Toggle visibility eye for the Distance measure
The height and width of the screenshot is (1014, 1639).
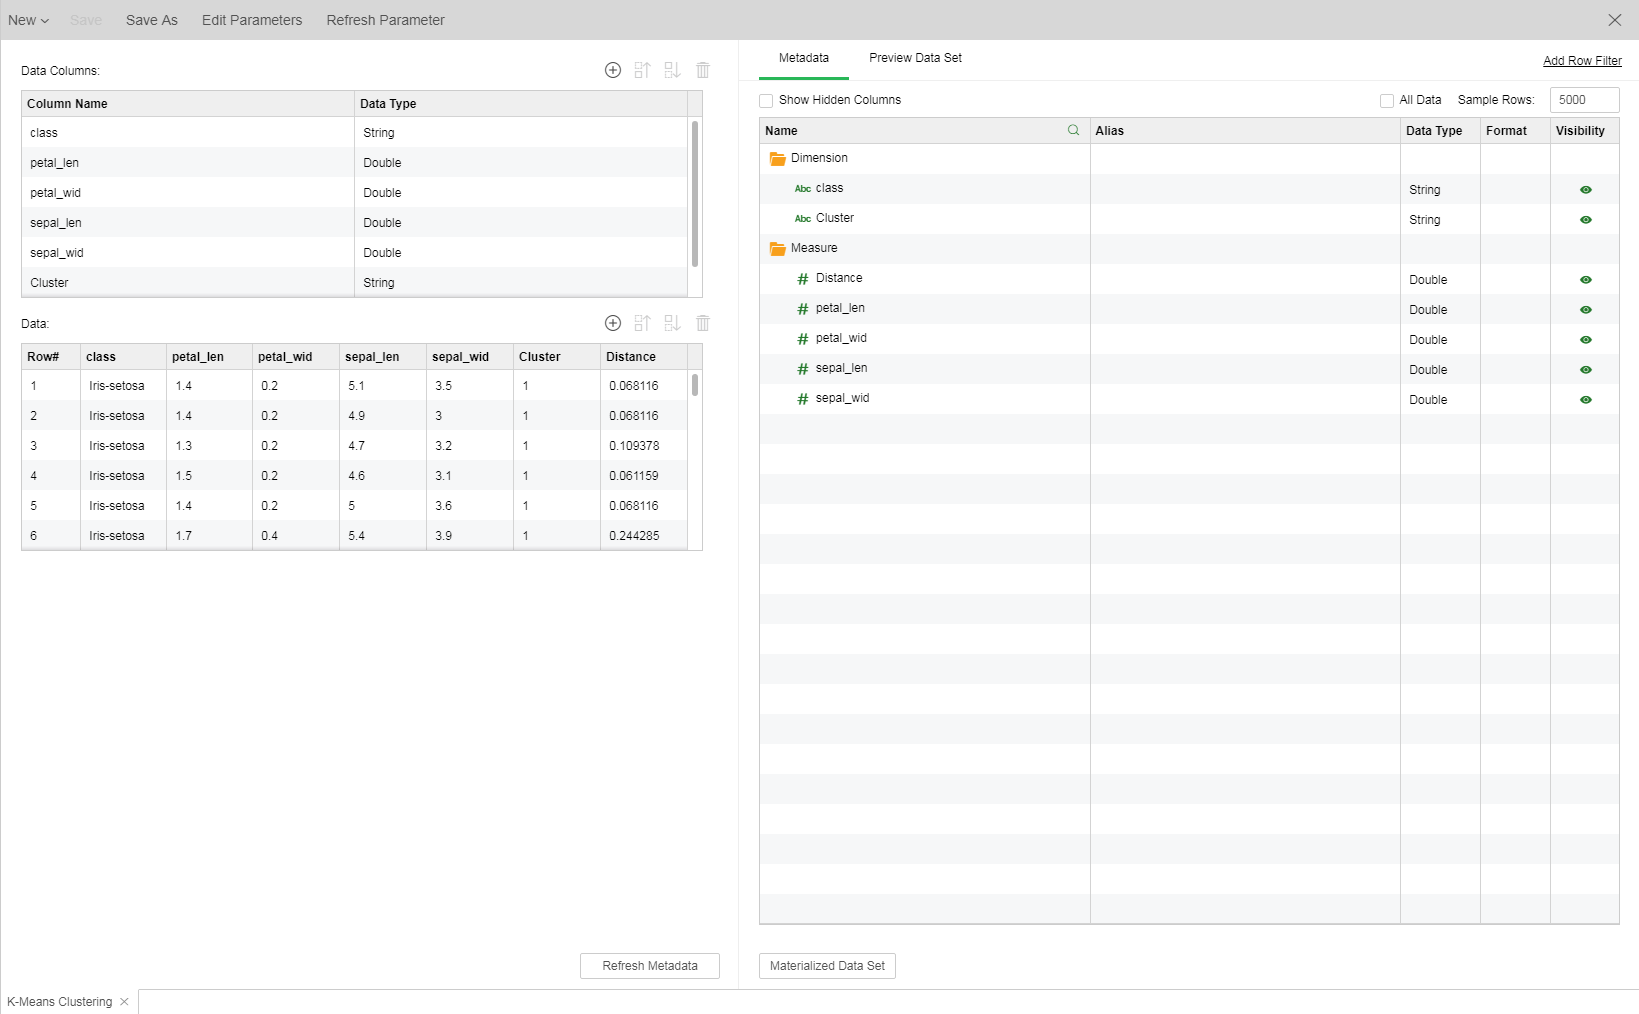pos(1585,280)
